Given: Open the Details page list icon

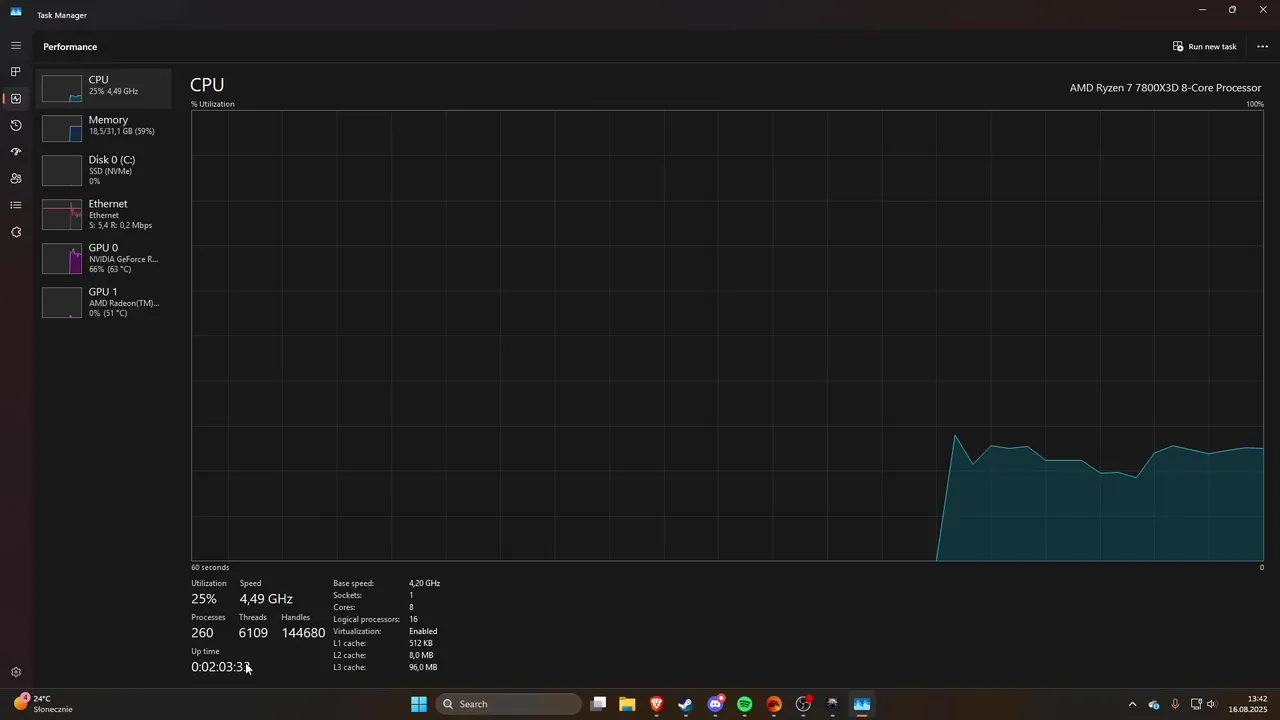Looking at the screenshot, I should click(x=16, y=205).
